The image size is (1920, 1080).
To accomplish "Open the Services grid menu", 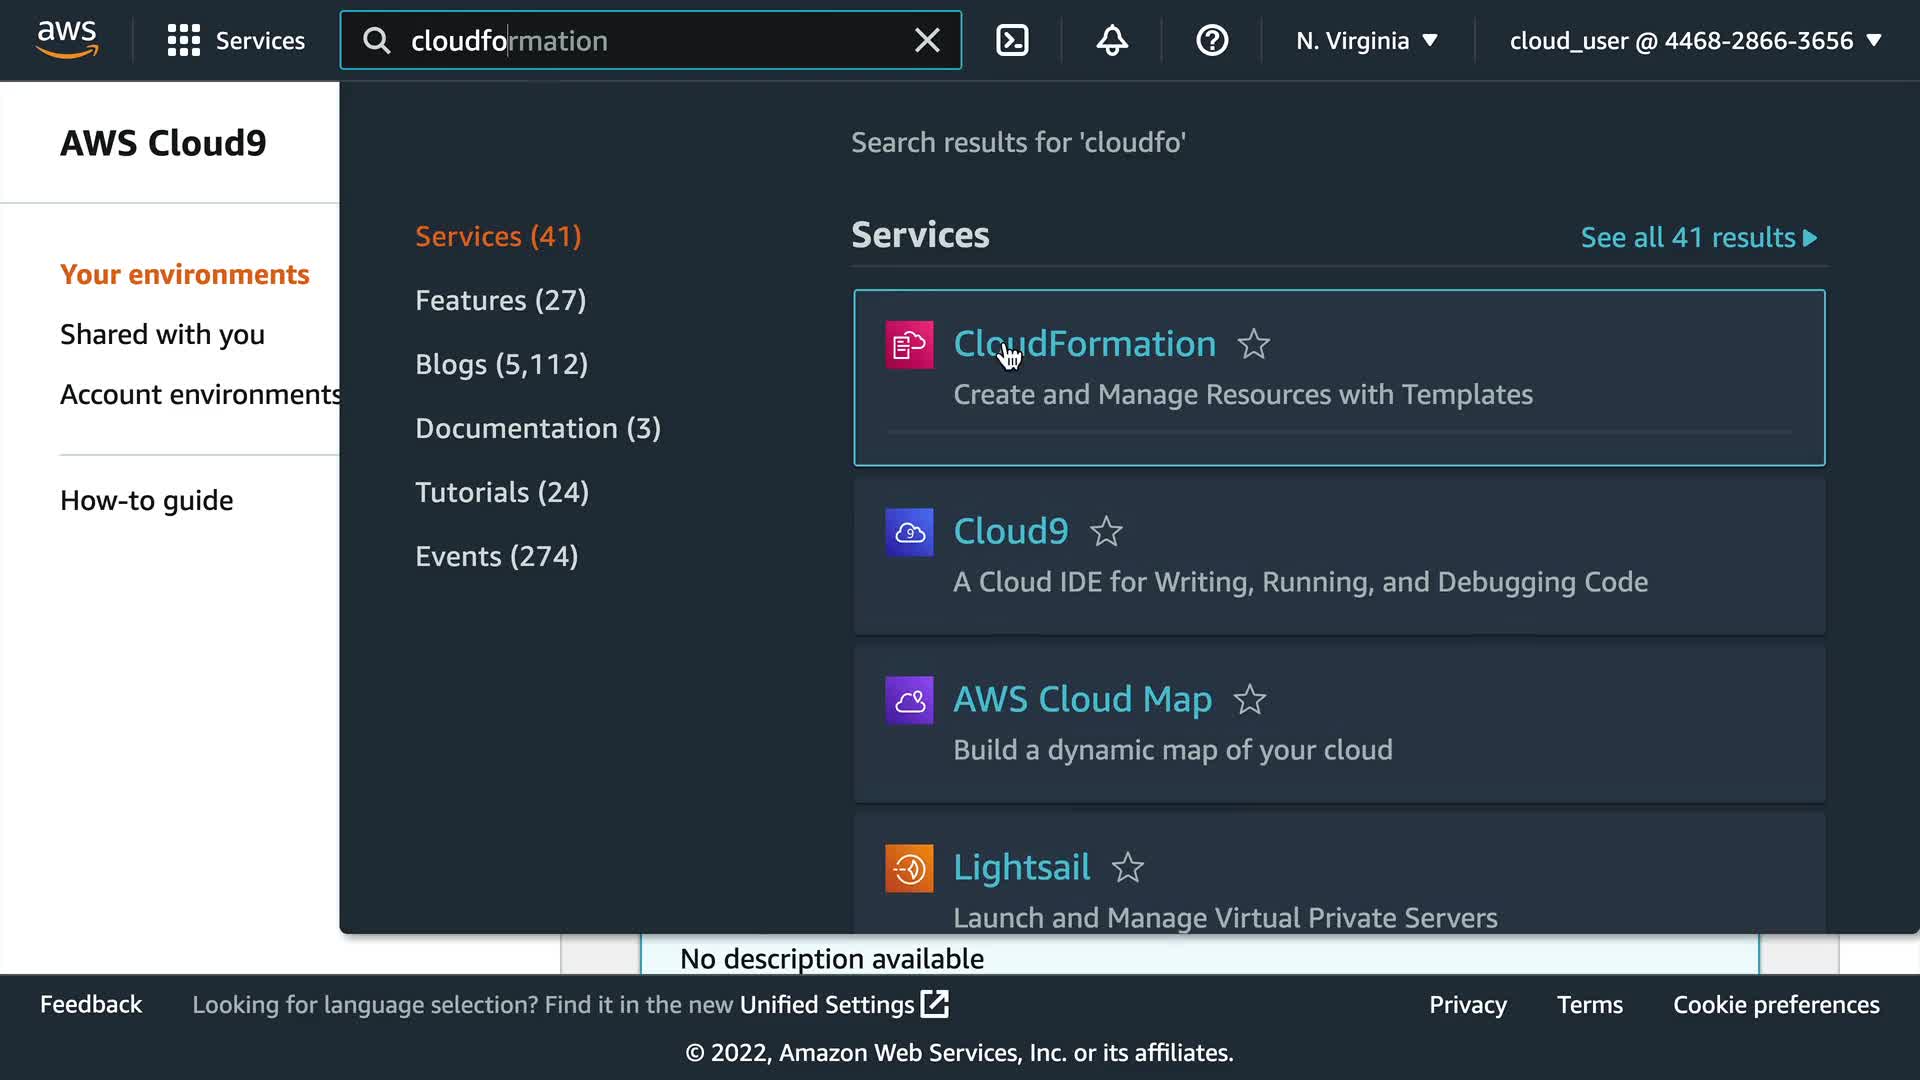I will 236,40.
